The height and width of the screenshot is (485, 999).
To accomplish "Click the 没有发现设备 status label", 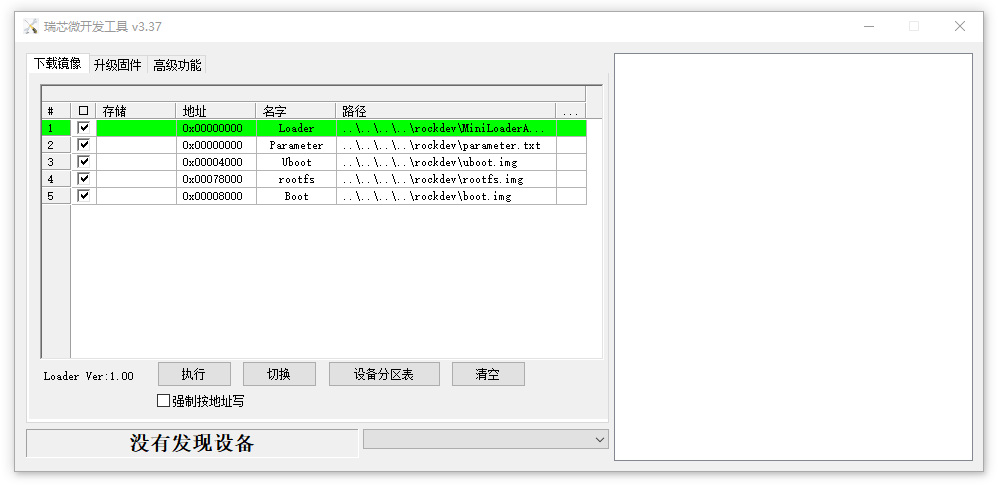I will pos(192,443).
